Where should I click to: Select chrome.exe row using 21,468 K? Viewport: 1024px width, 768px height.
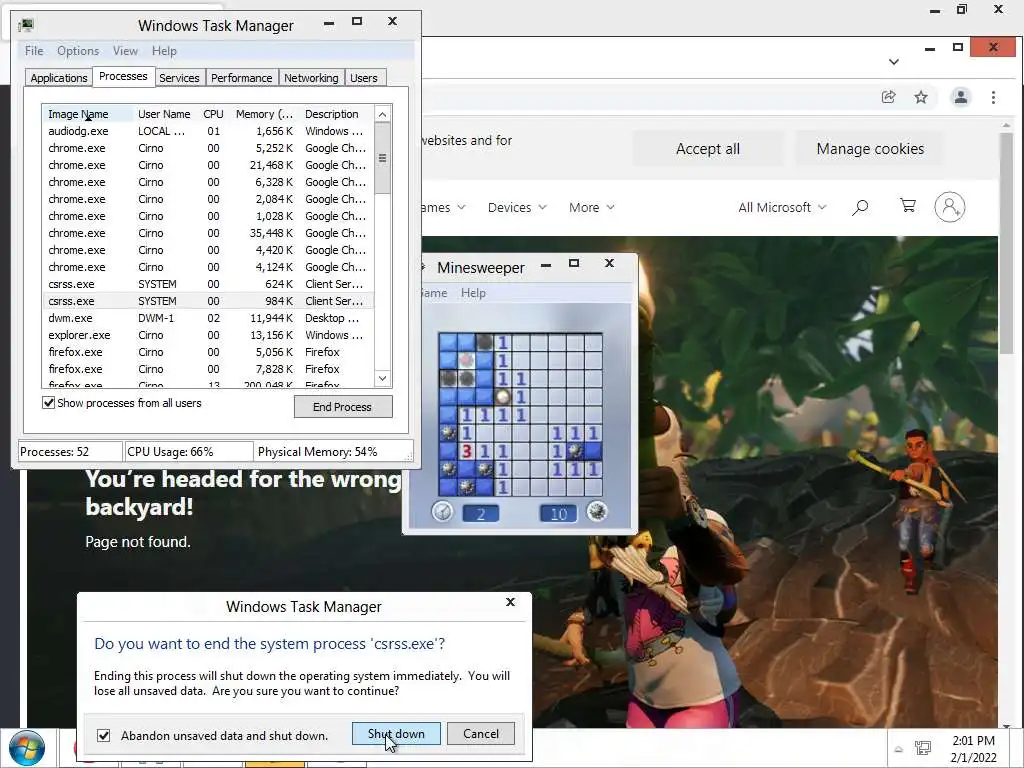(208, 165)
